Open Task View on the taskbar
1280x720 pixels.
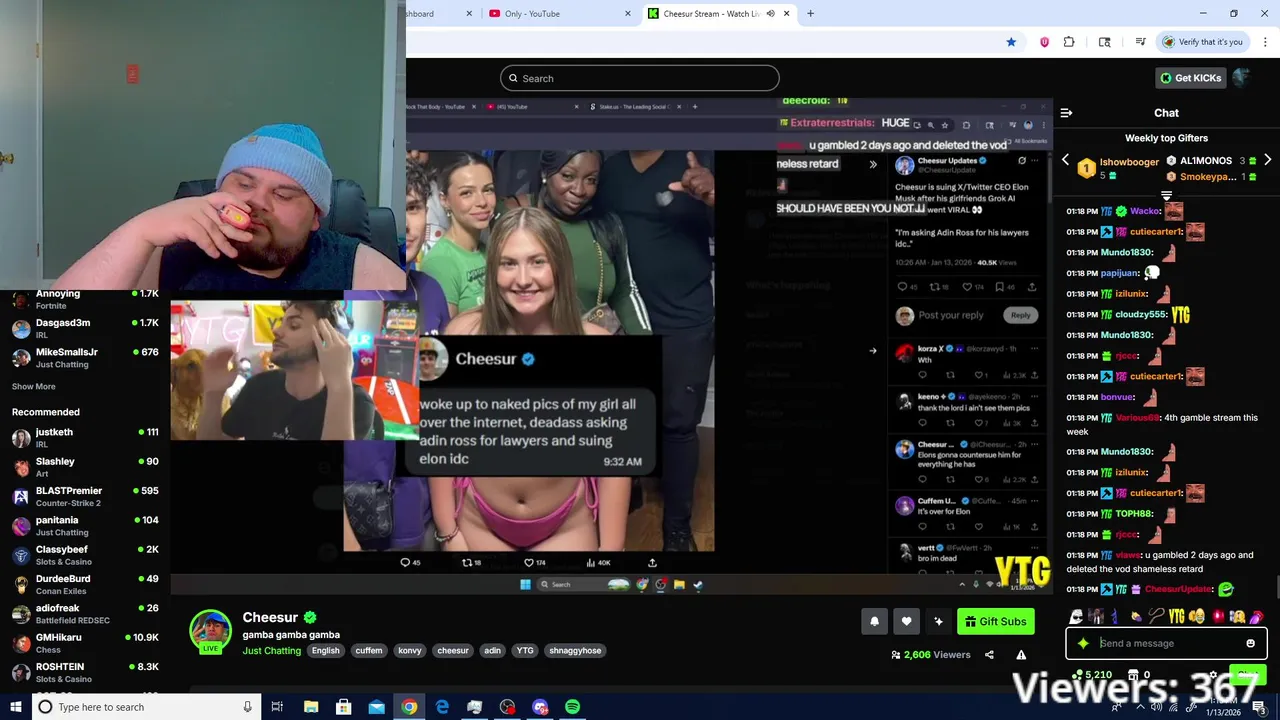[x=277, y=707]
